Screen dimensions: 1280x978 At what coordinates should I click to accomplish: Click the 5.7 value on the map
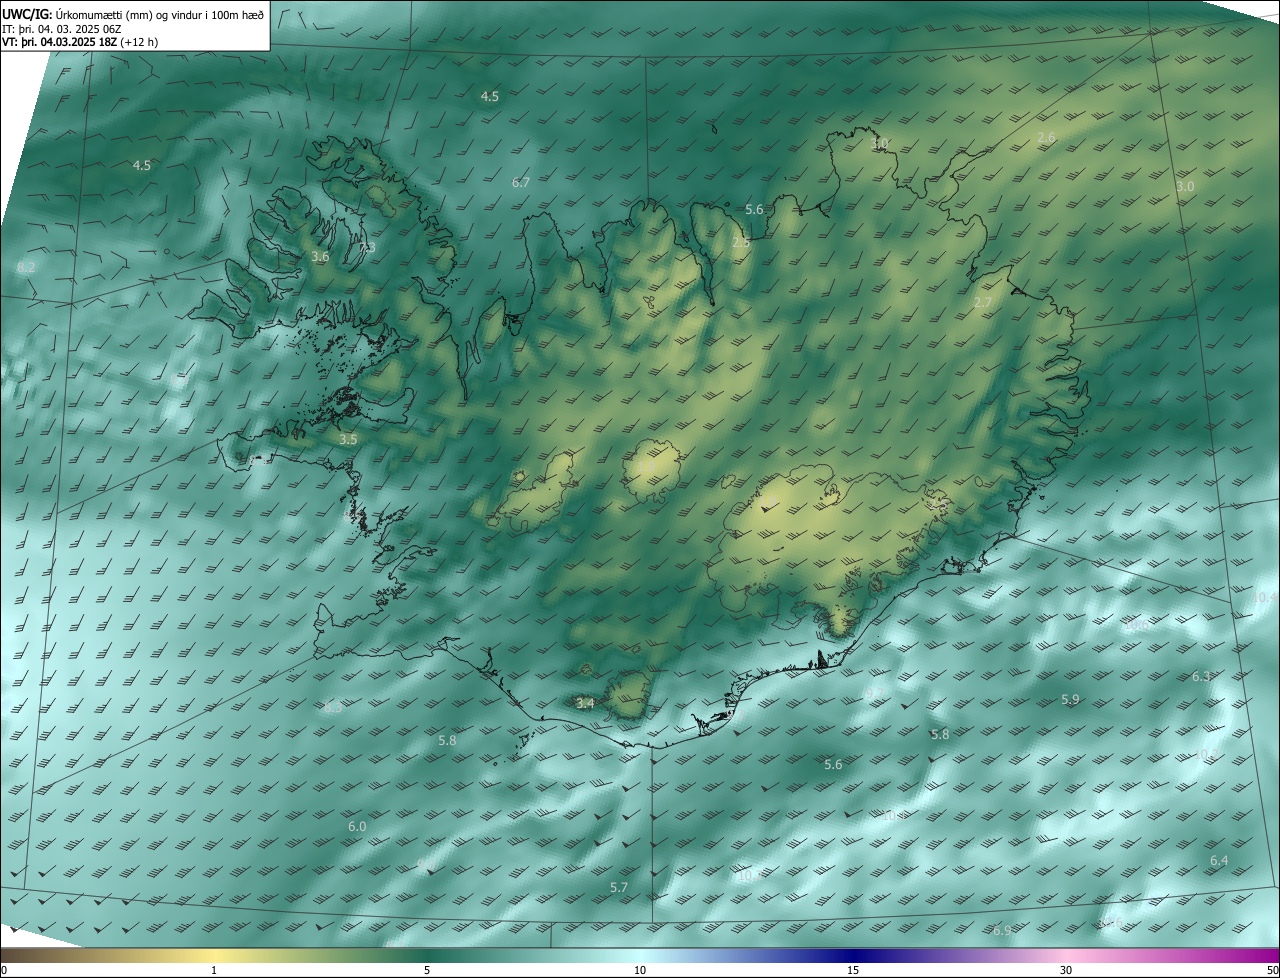tap(619, 888)
